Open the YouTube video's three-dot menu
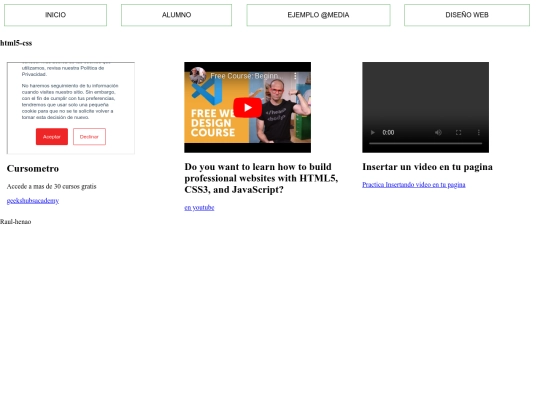The width and height of the screenshot is (540, 405). 295,76
